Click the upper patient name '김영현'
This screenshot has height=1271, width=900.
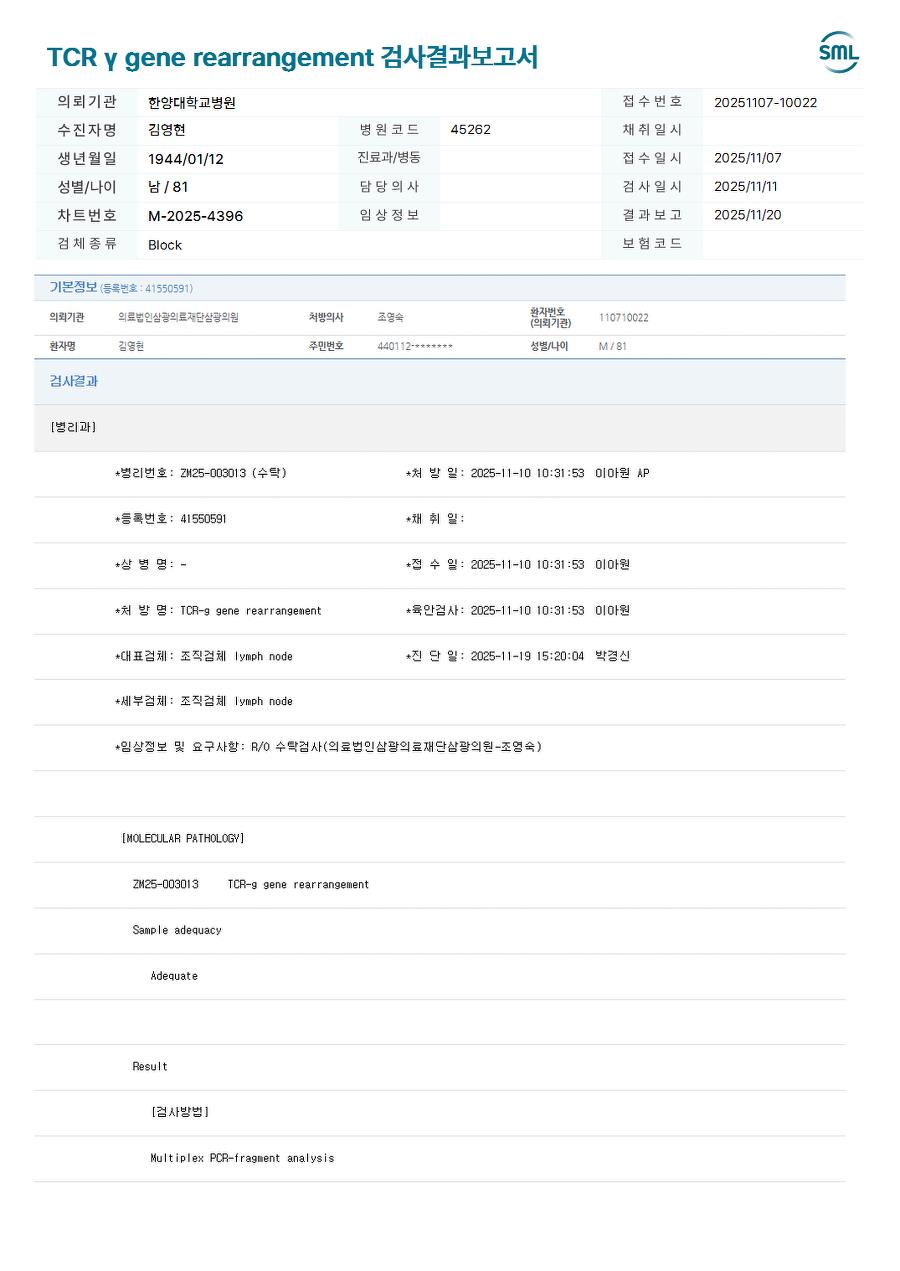coord(167,130)
